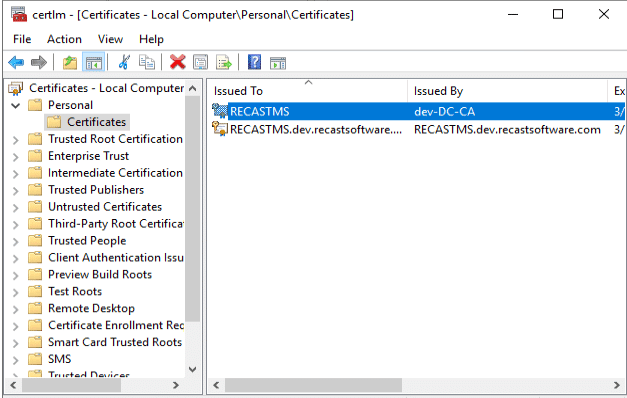Select Trusted People tree item
This screenshot has width=627, height=398.
pos(87,240)
